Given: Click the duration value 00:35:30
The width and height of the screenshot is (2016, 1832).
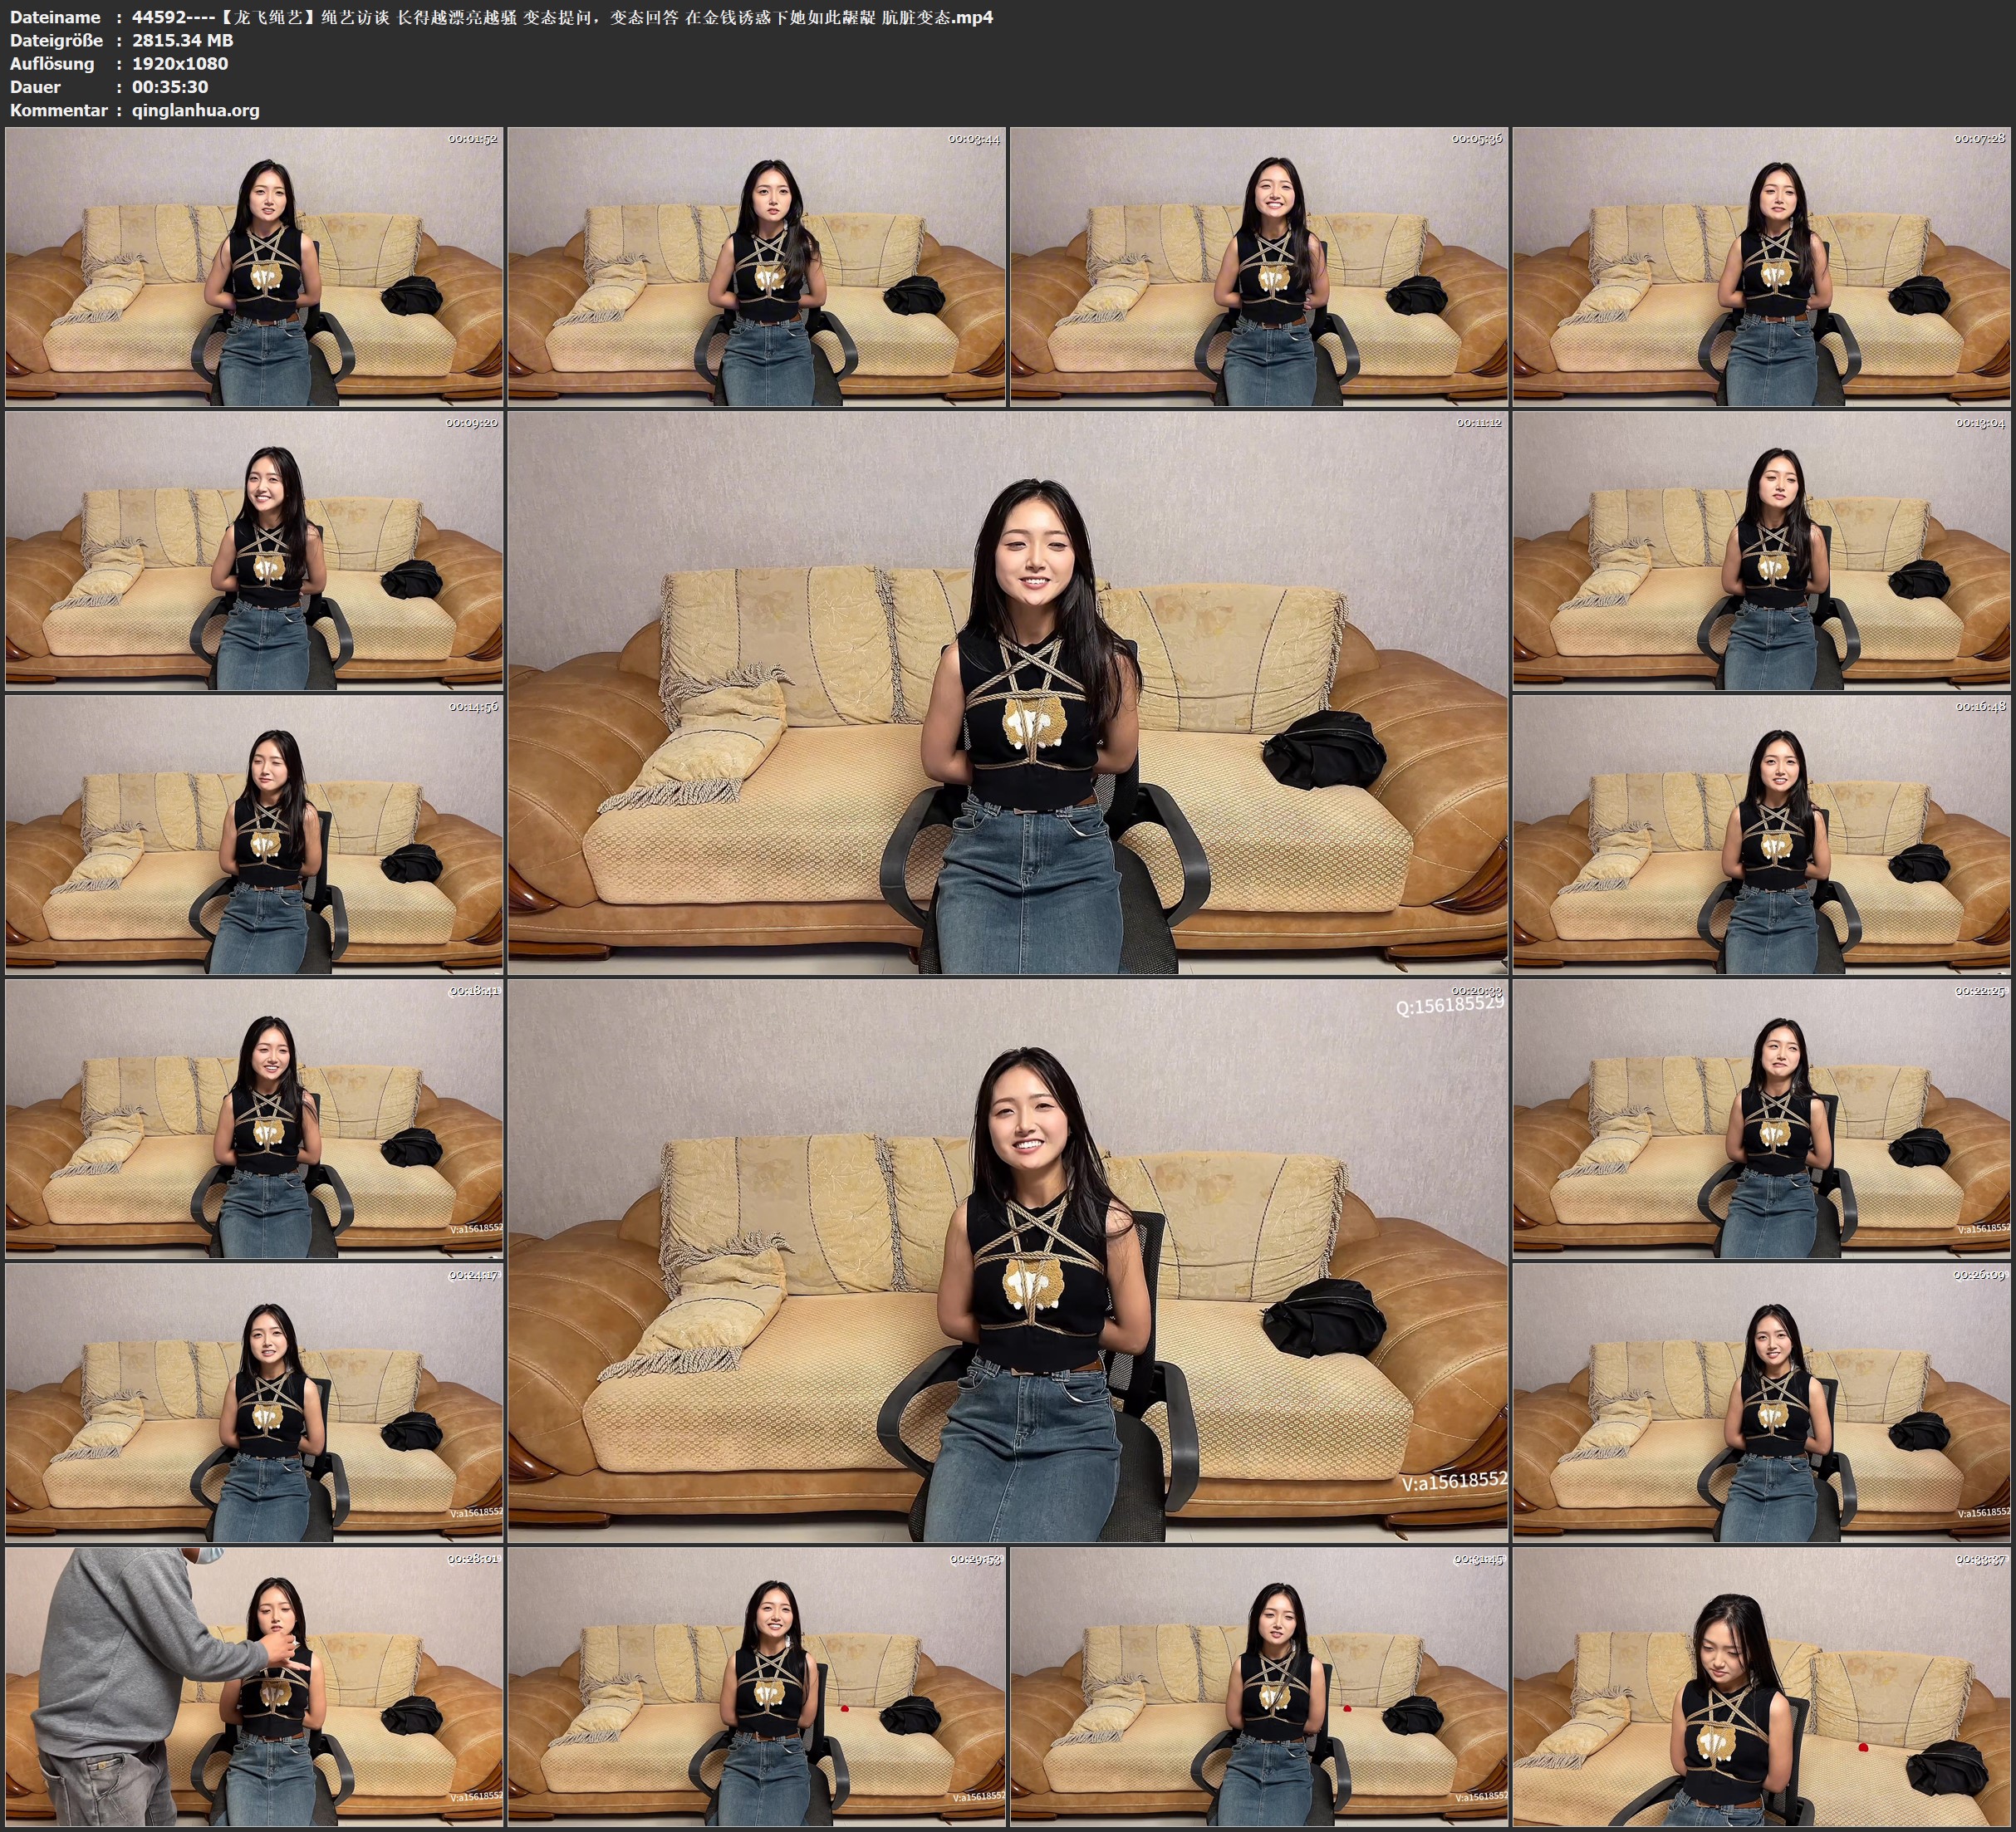Looking at the screenshot, I should coord(170,87).
